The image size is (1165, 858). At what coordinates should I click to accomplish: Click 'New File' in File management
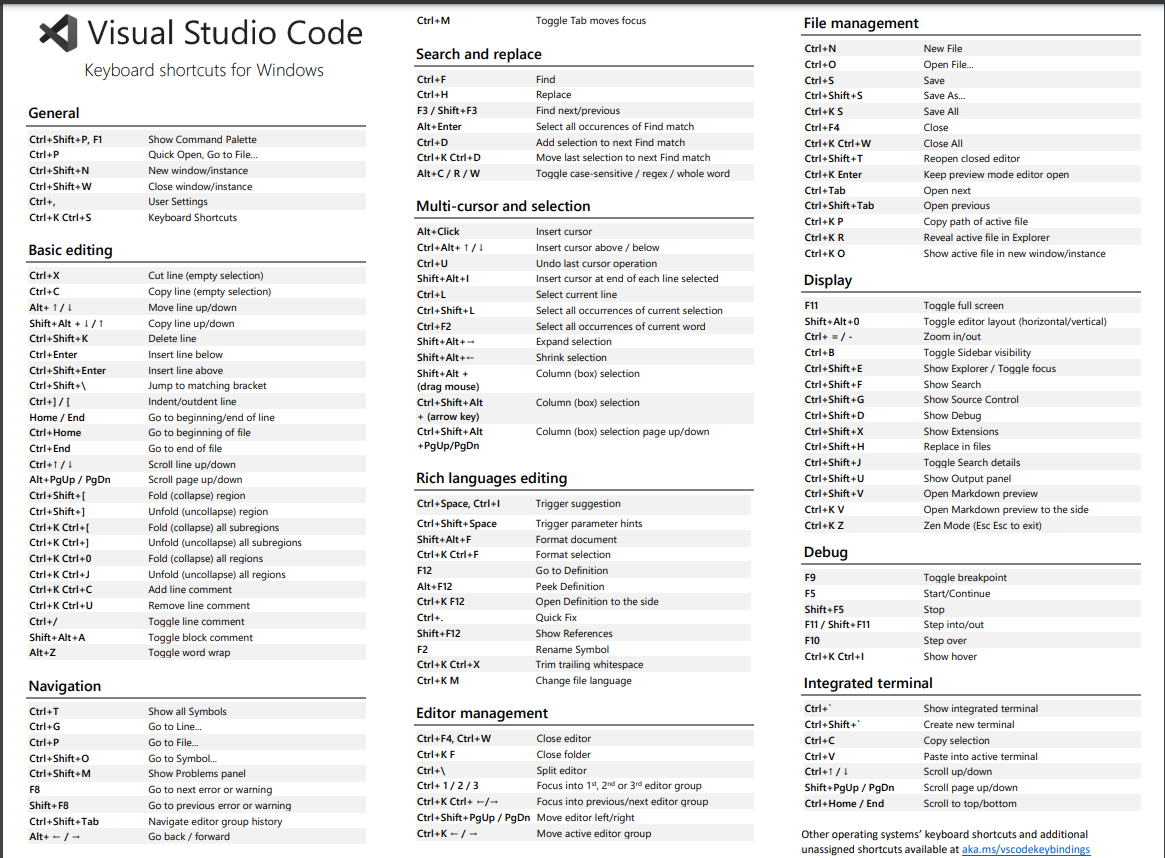[943, 48]
